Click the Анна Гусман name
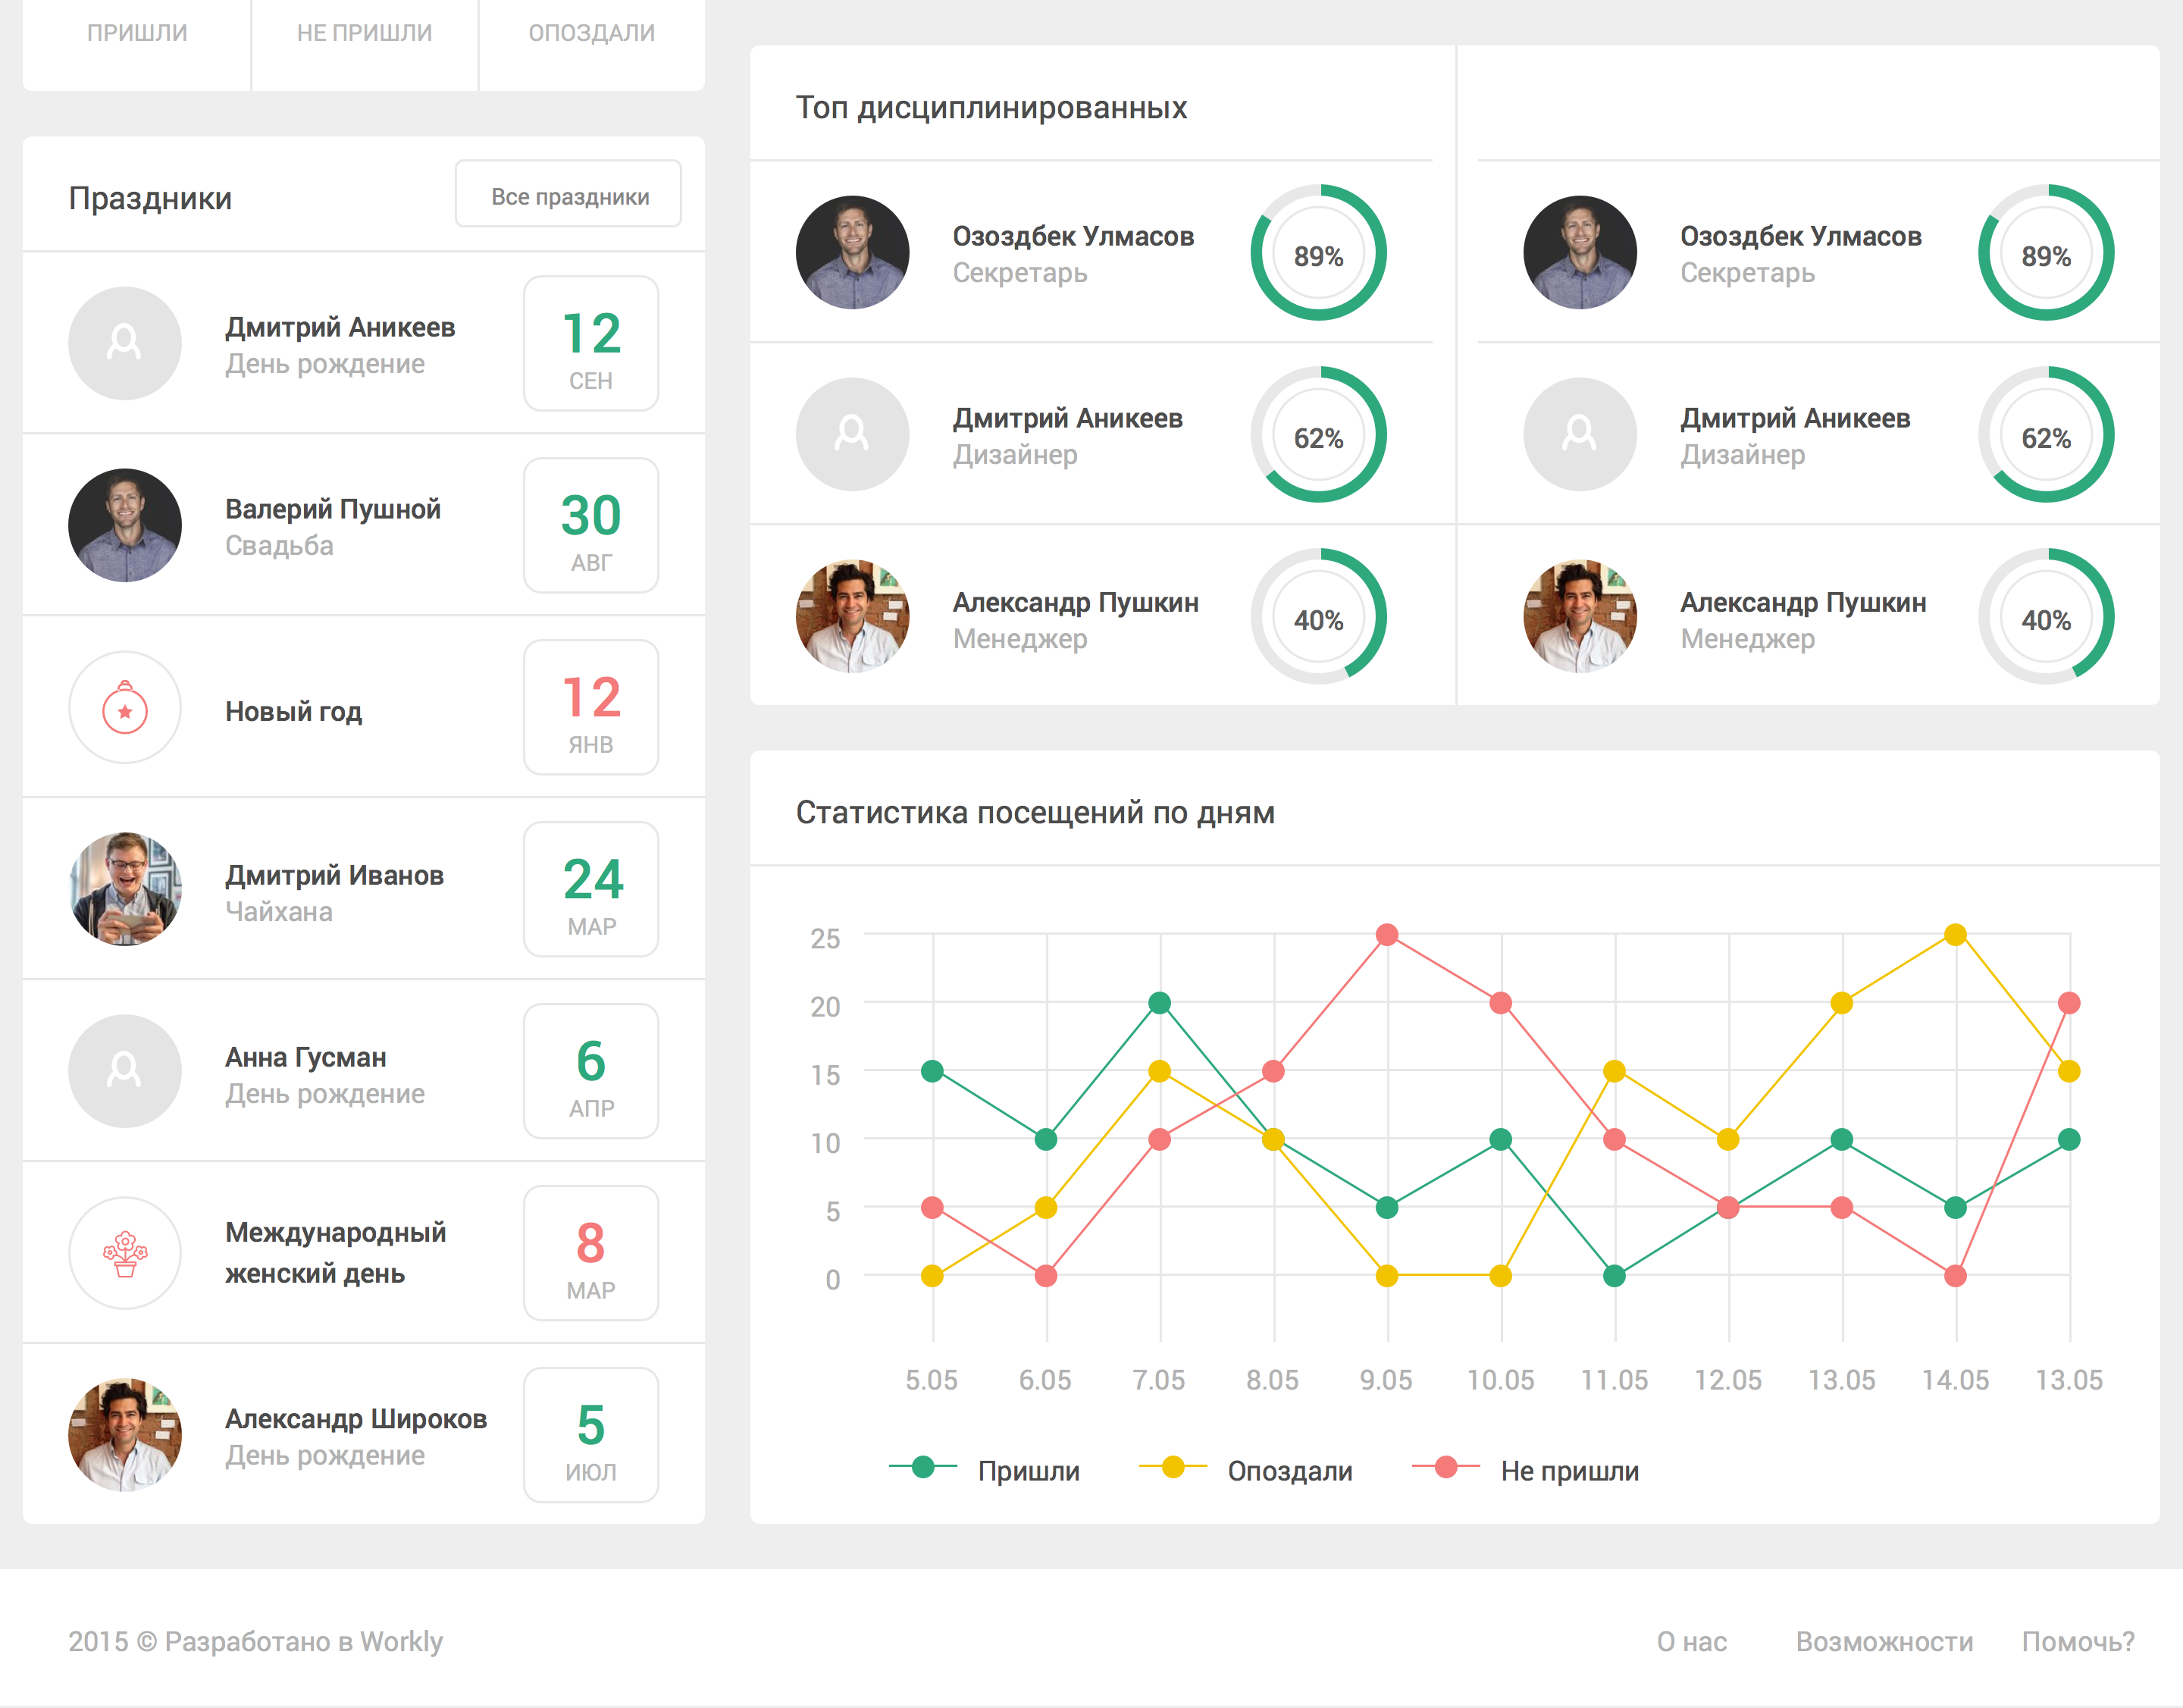 pos(306,1057)
